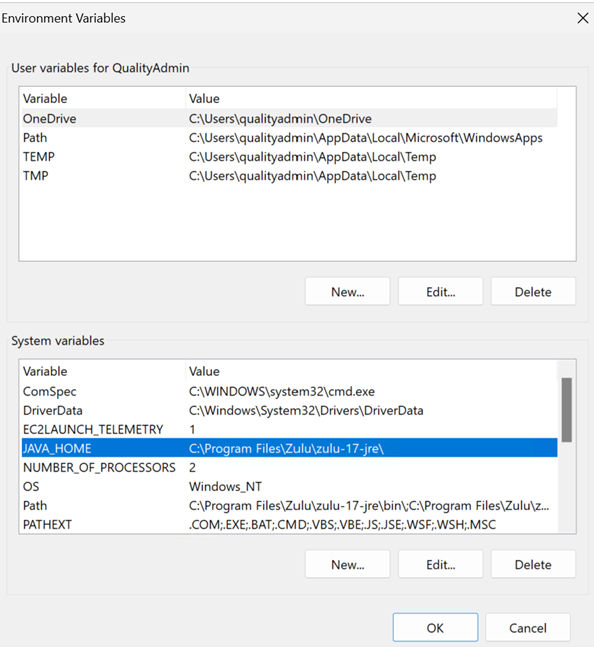Confirm changes with the OK button
This screenshot has height=647, width=594.
pos(435,628)
